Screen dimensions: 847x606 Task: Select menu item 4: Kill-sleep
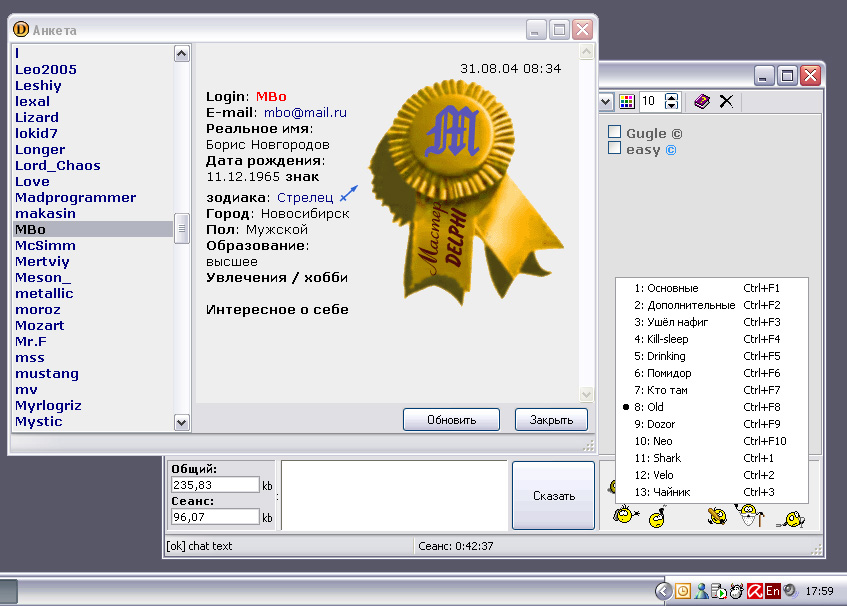[711, 339]
